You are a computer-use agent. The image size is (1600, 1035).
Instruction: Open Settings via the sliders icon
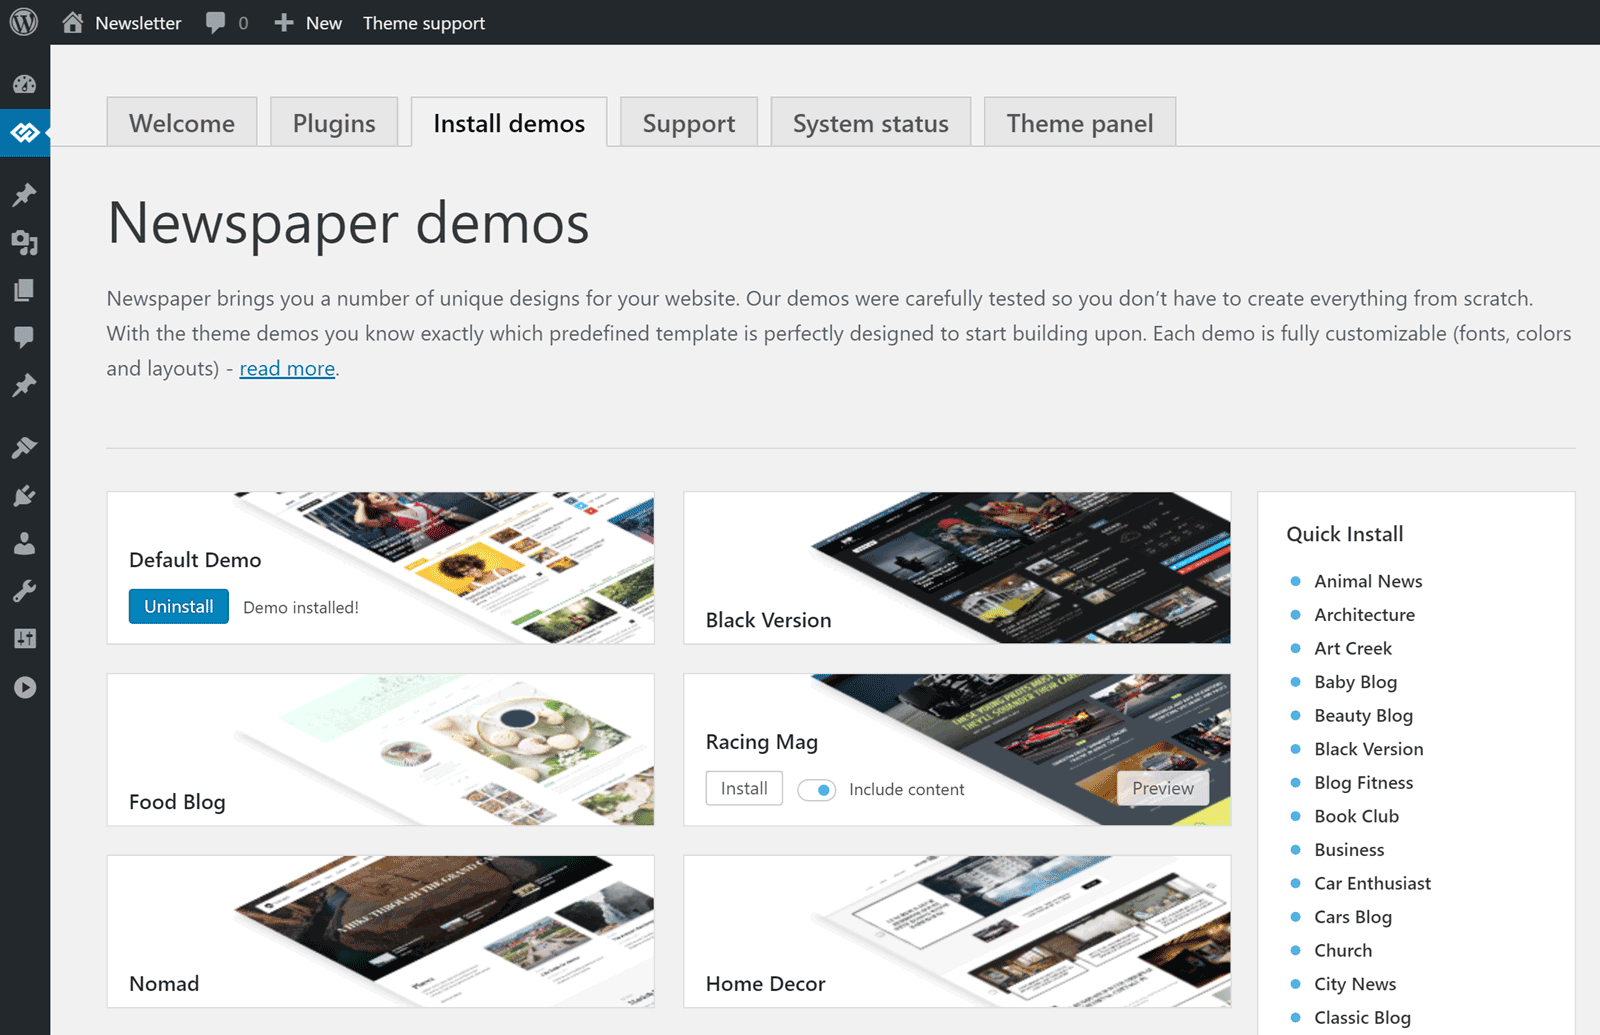pos(24,638)
